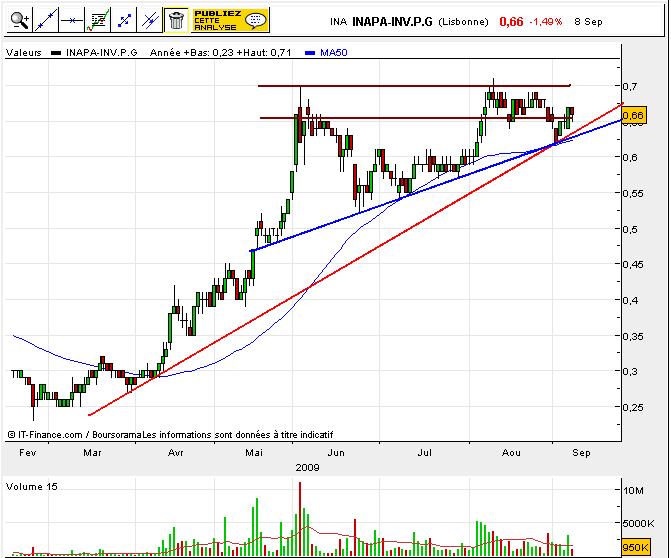Click the 10M volume axis label

pyautogui.click(x=633, y=490)
